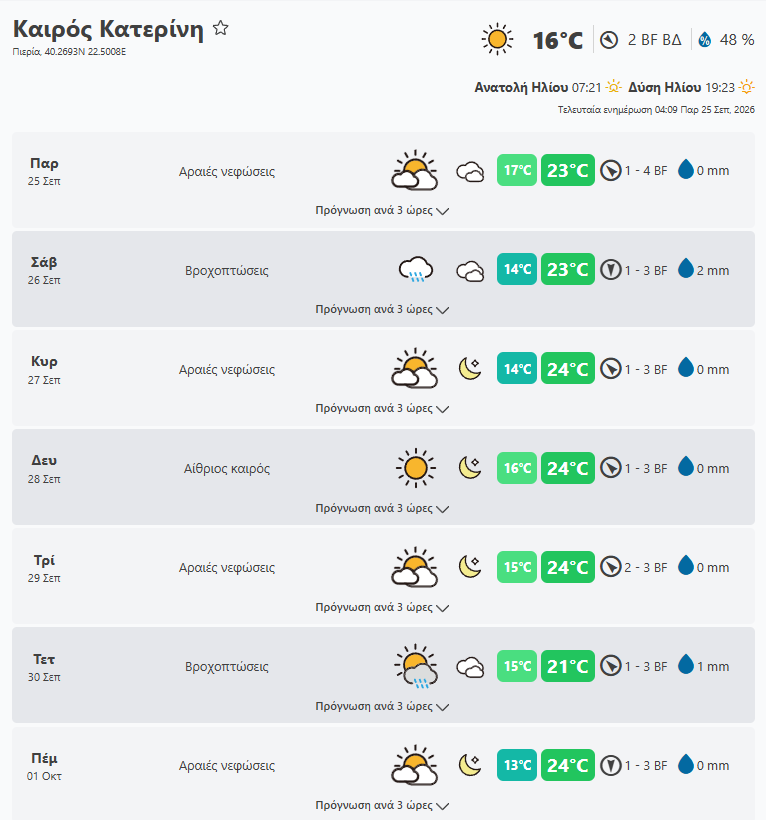This screenshot has width=766, height=820.
Task: Expand Πρόγνωση ανά 3 ώρες for Σάβ 26 Σεπ
Action: (x=382, y=309)
